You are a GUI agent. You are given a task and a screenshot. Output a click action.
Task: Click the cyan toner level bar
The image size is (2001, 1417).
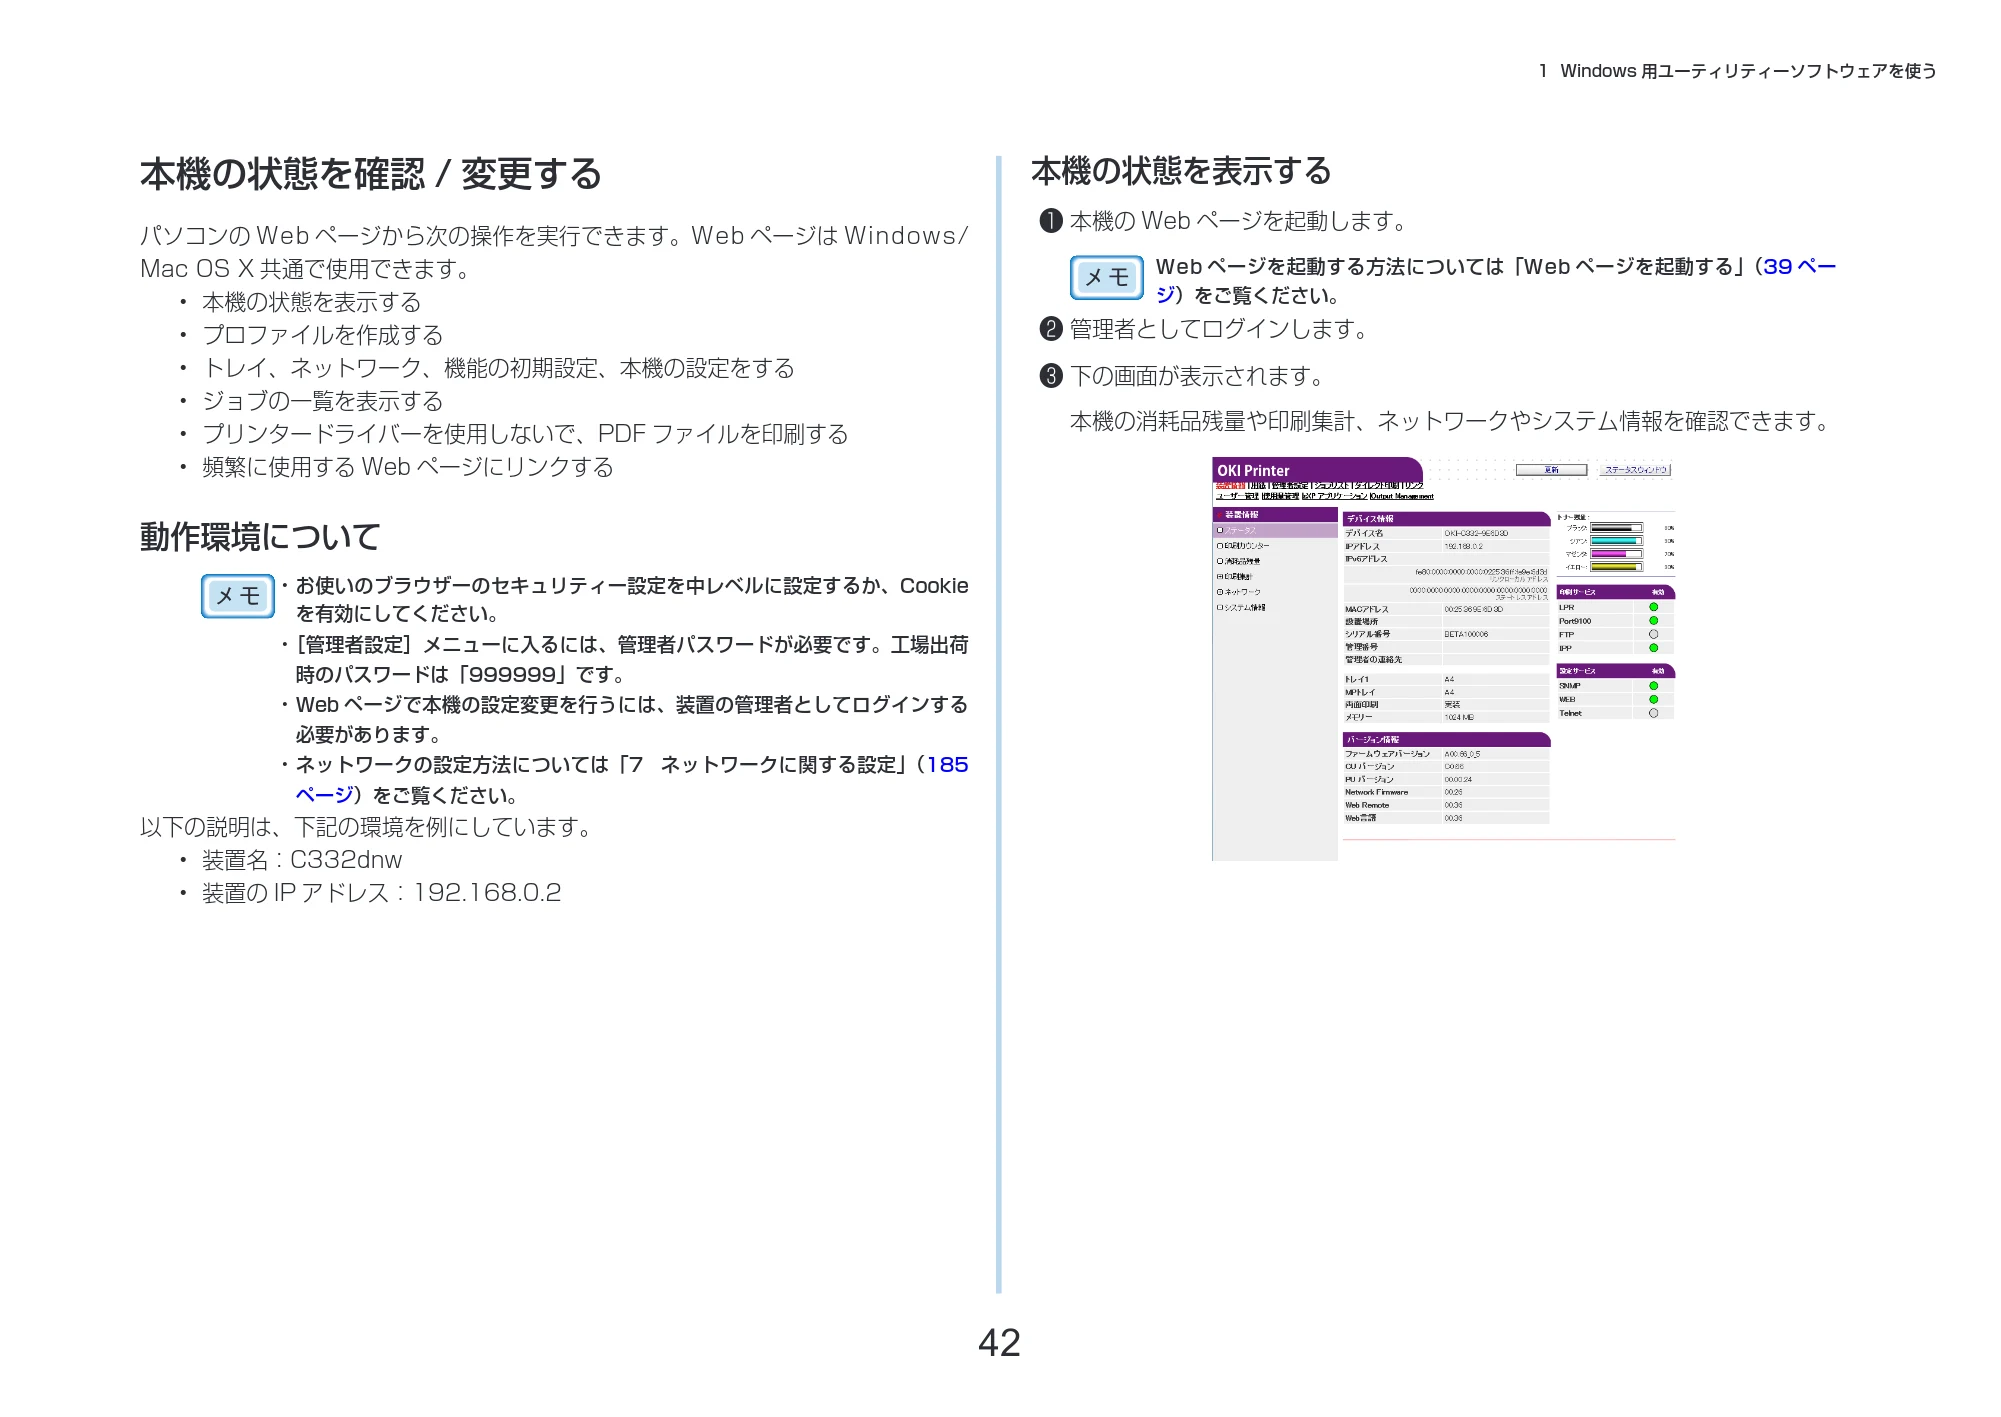click(x=1616, y=541)
